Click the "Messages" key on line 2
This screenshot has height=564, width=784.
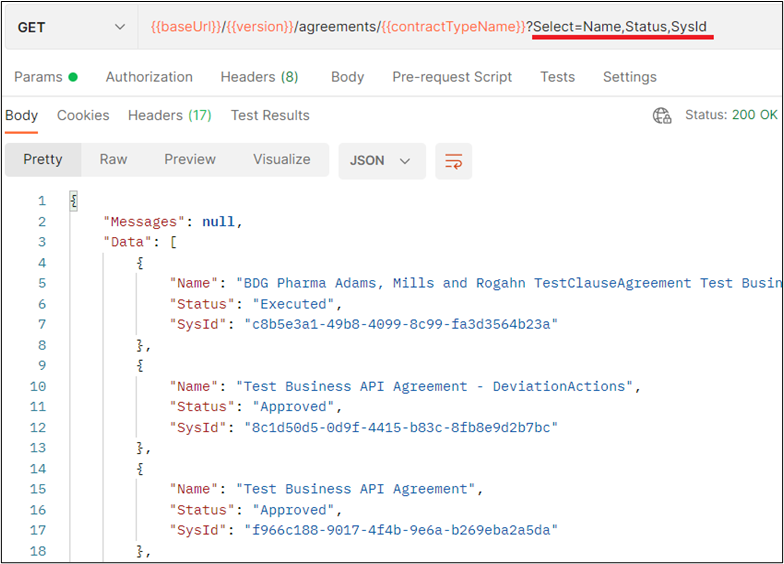point(144,222)
